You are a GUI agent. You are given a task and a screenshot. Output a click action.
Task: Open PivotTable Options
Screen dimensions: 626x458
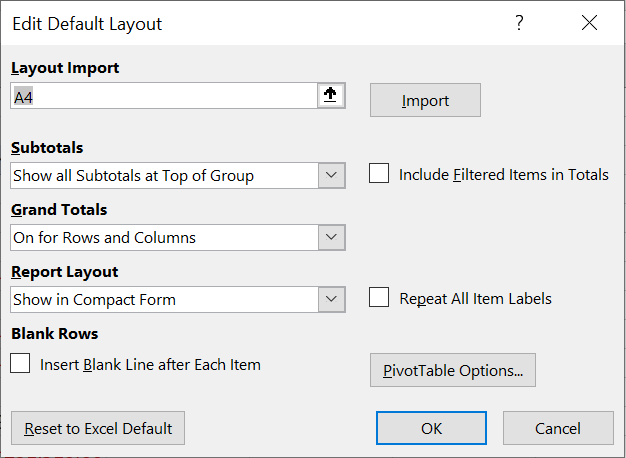coord(452,370)
